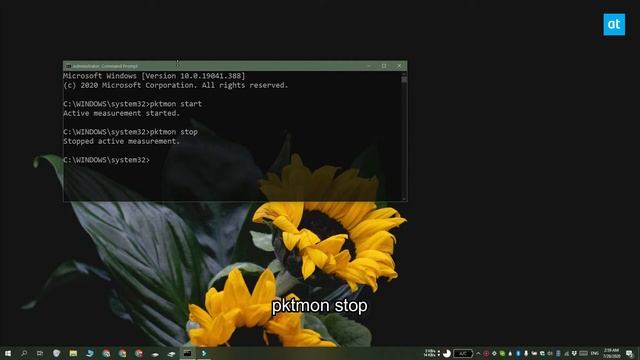Click the 'Stopped active measurement.' output line
640x360 pixels.
point(122,142)
